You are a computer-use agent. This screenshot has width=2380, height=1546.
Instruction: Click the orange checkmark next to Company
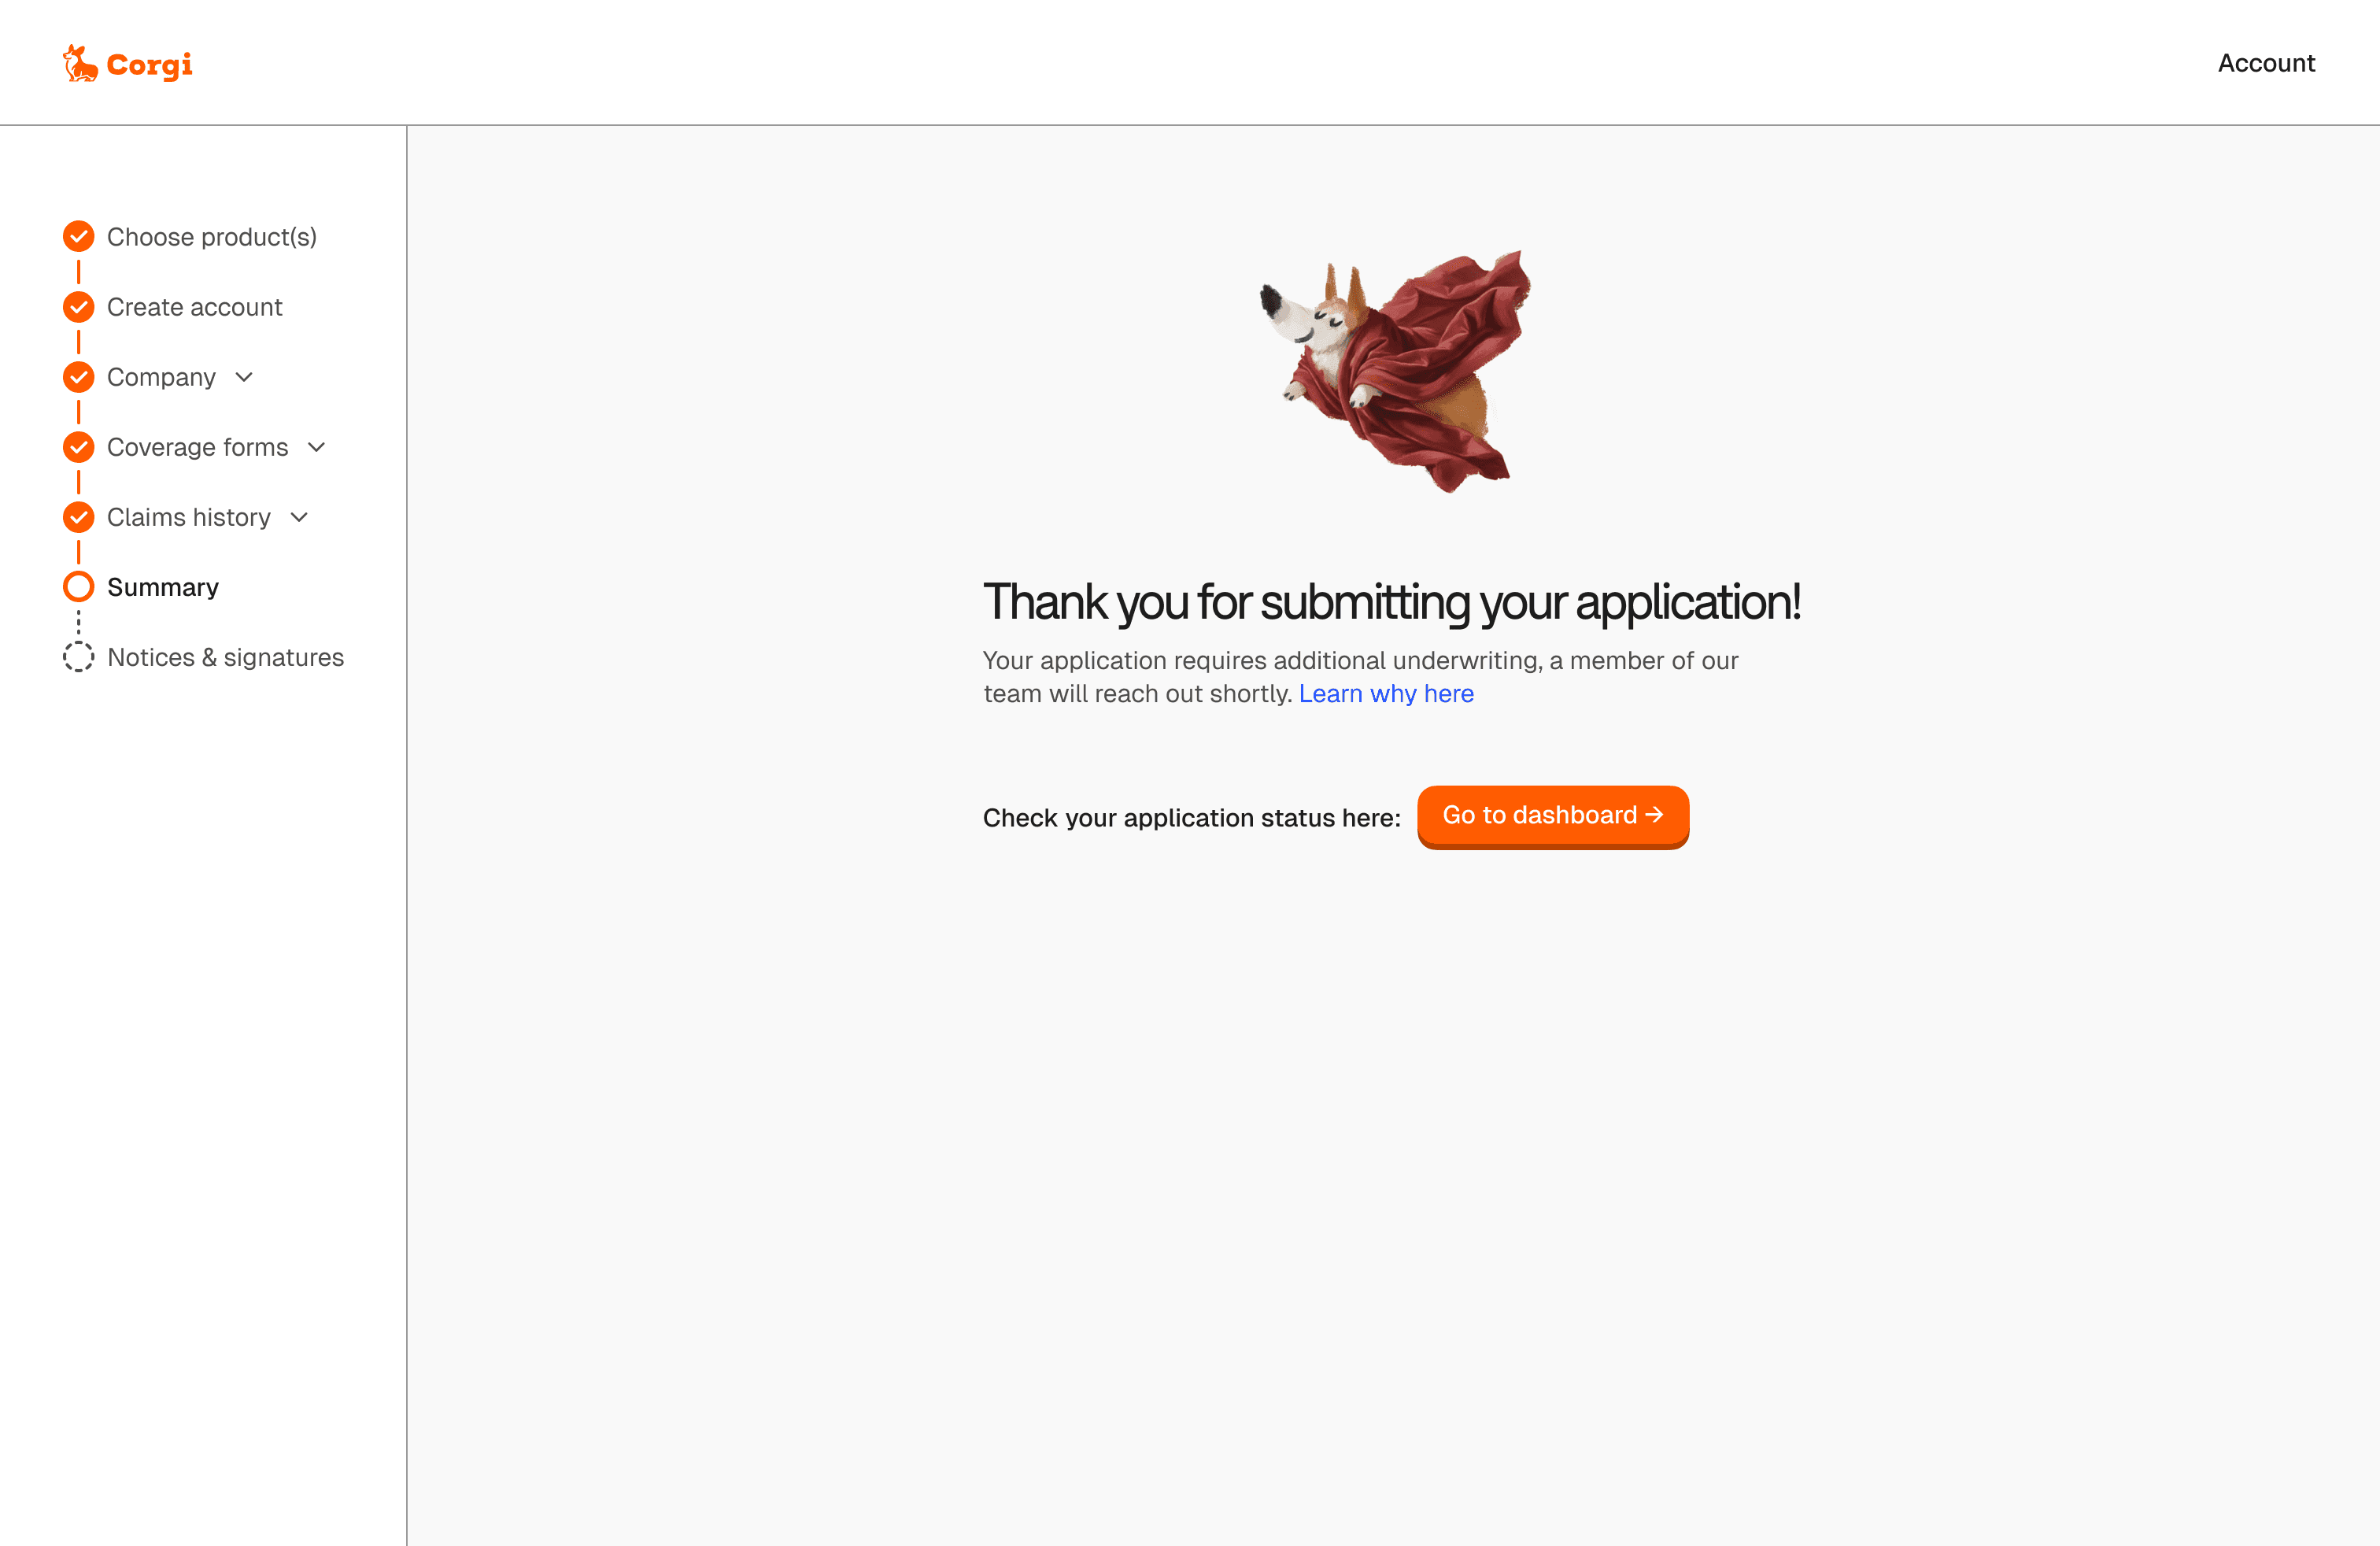78,377
